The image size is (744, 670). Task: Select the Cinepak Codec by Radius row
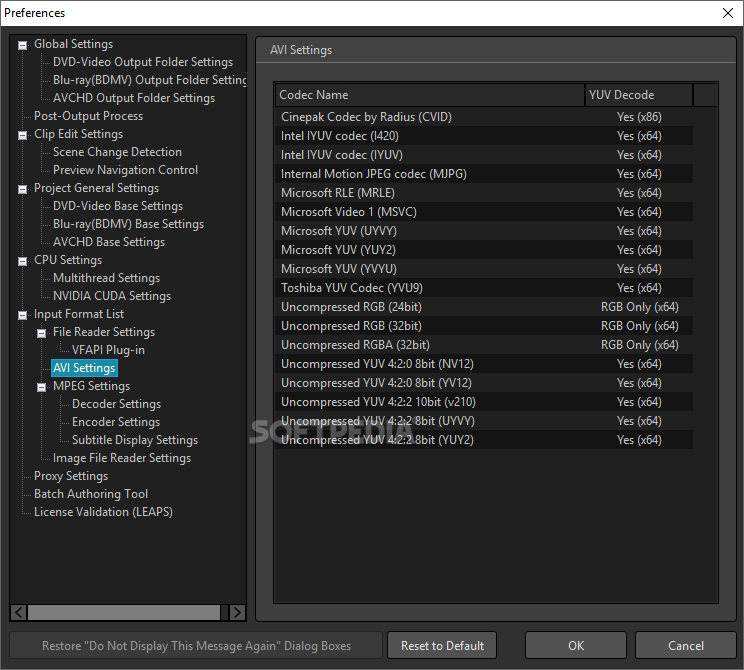484,117
